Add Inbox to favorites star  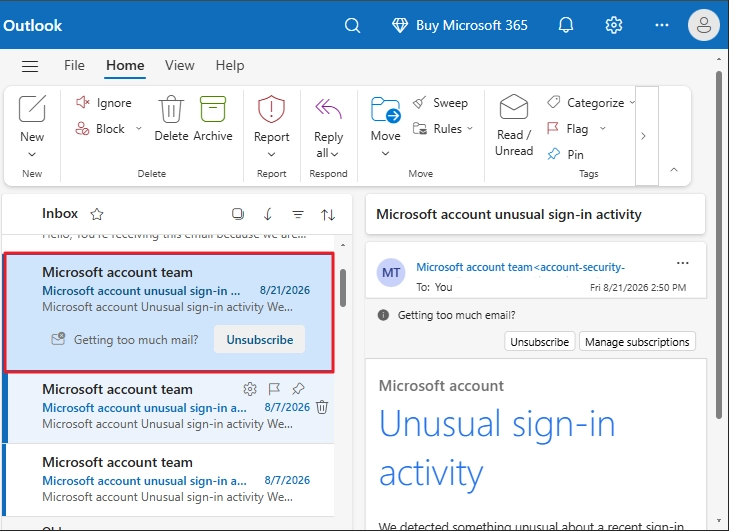tap(97, 214)
